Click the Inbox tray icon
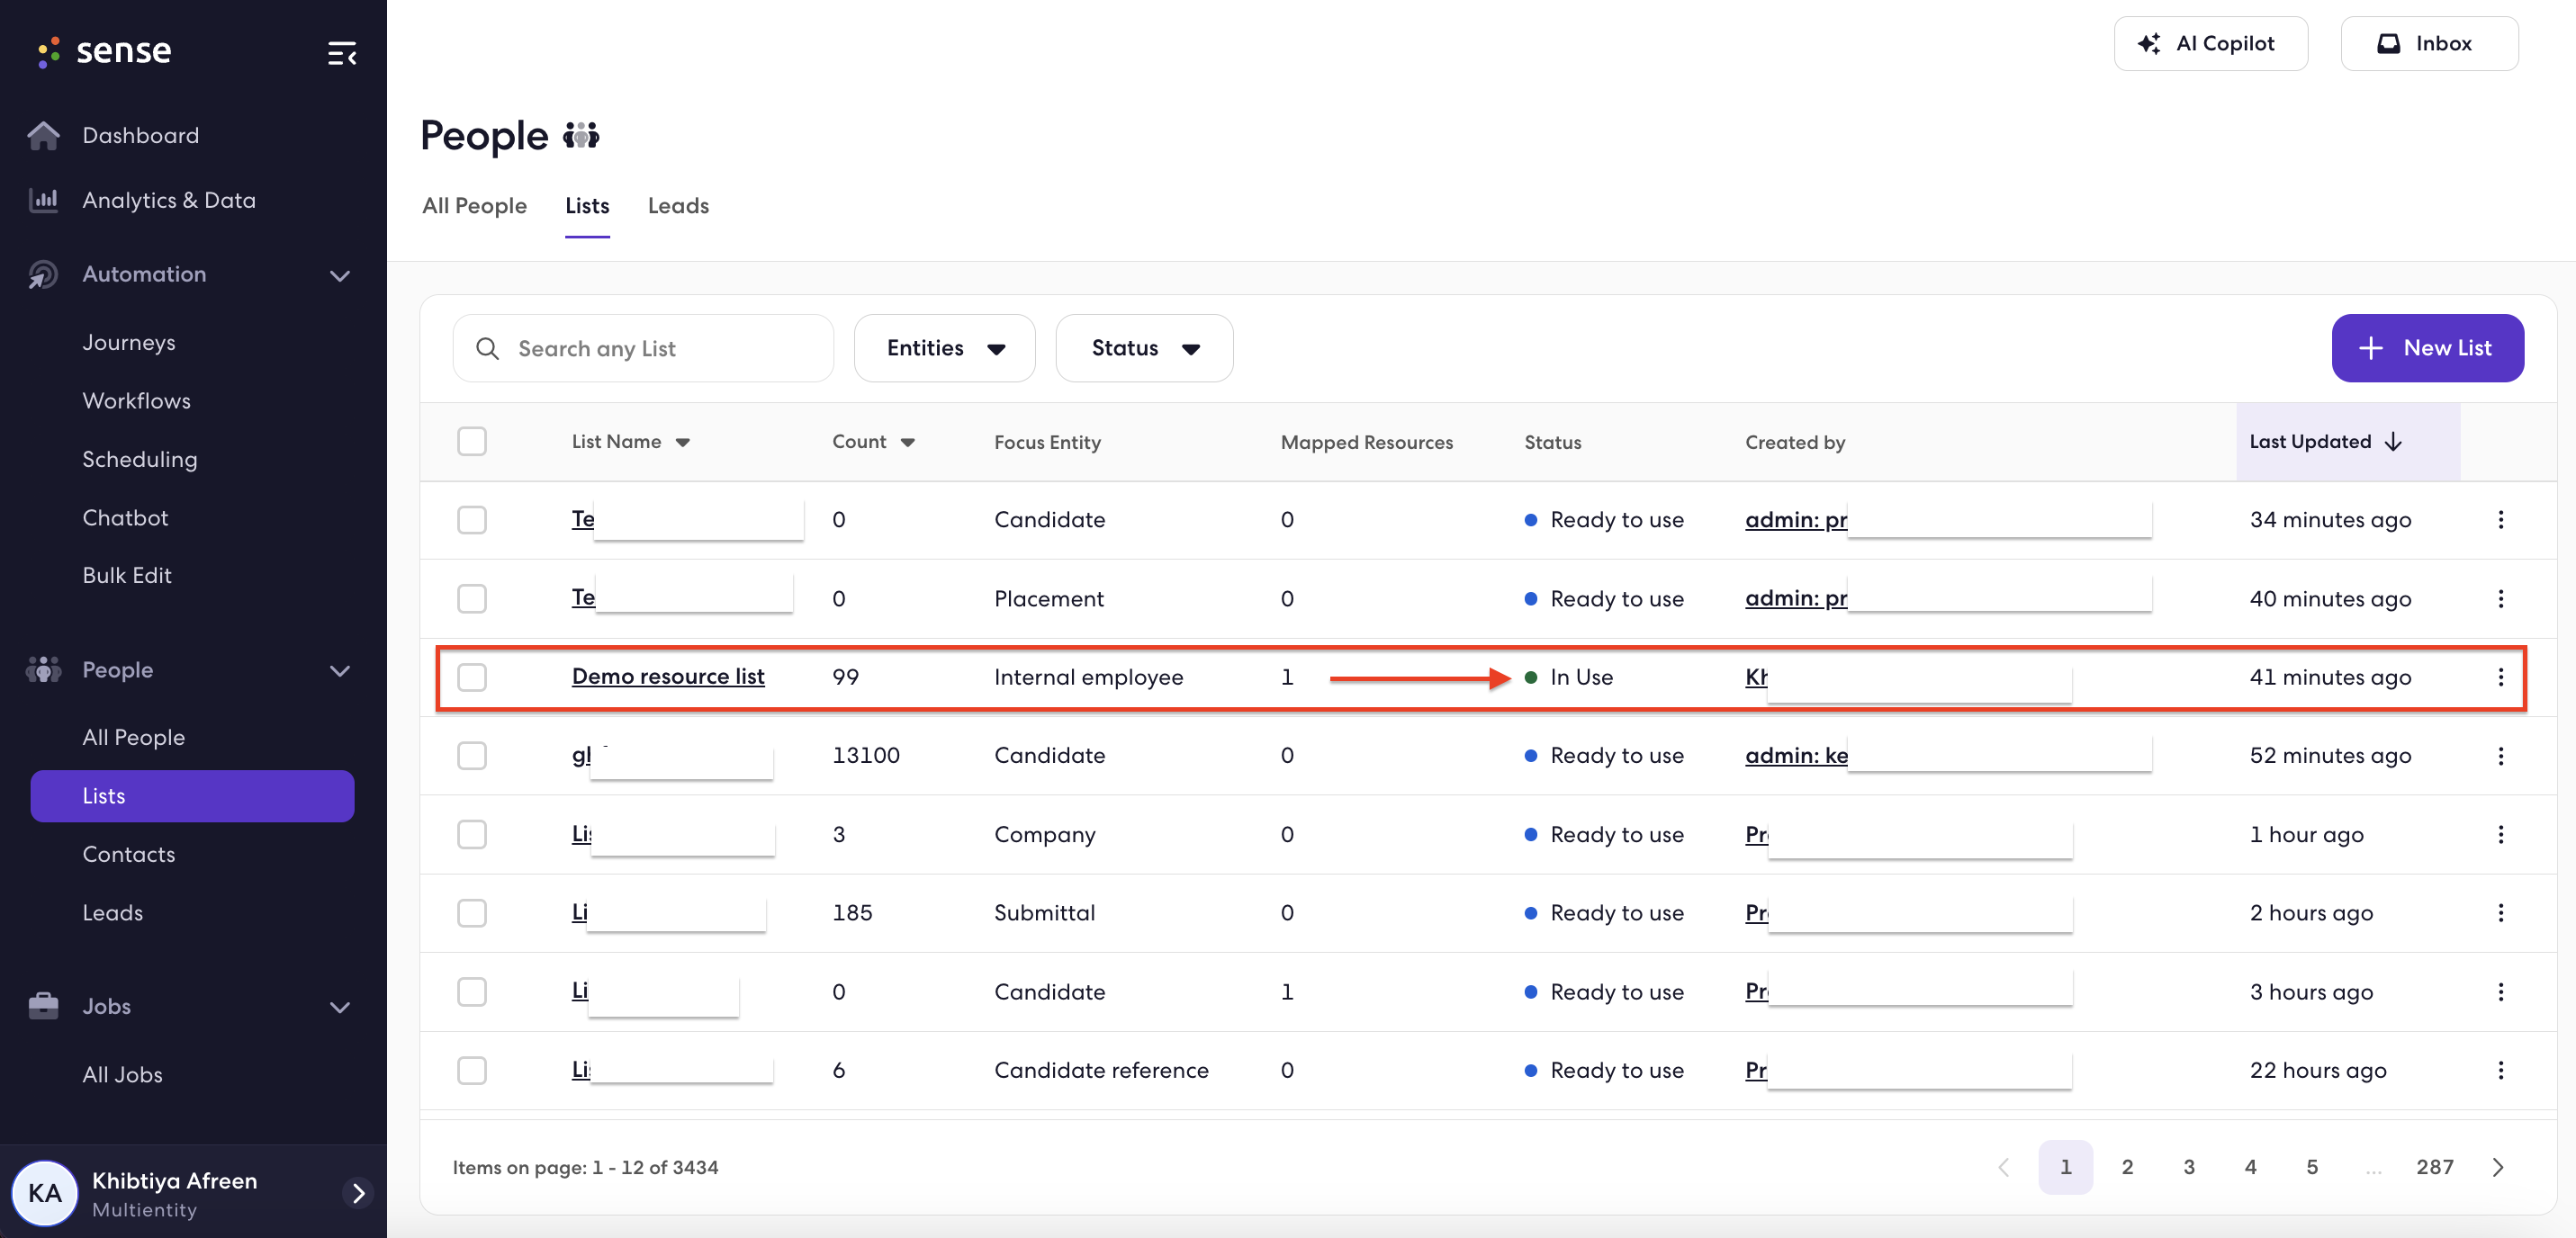 (x=2389, y=43)
